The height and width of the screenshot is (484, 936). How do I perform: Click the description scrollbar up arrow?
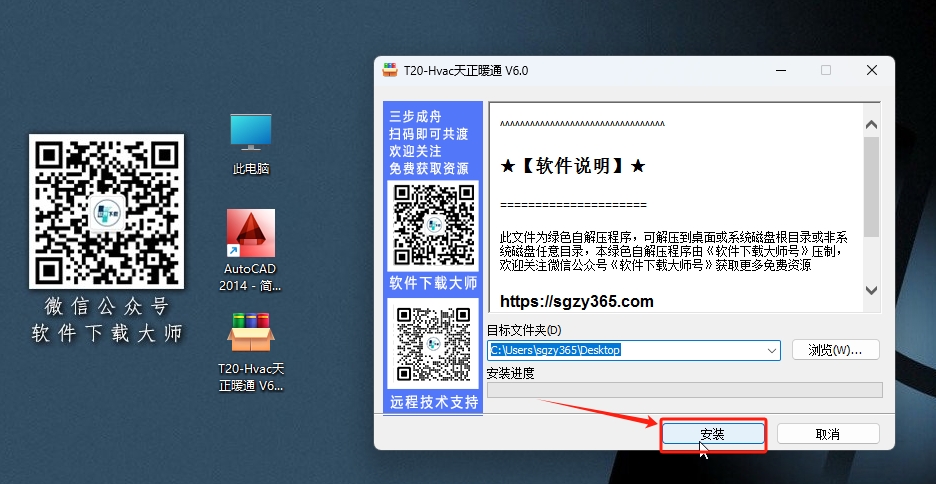(x=872, y=125)
